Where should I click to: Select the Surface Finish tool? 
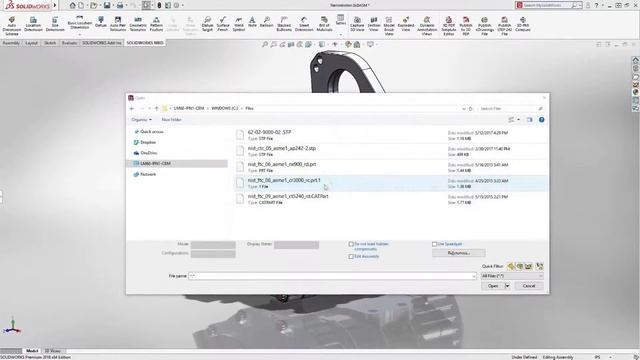coord(223,24)
